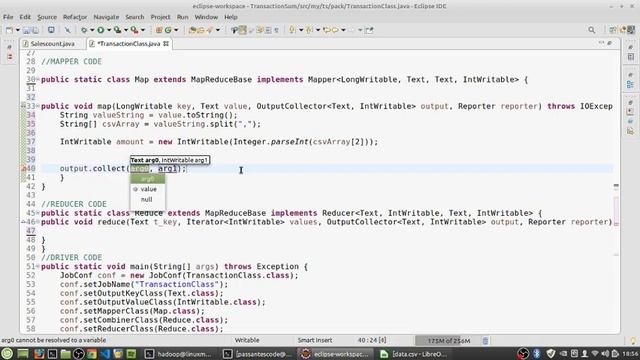Viewport: 640px width, 360px height.
Task: Click the green Run button
Action: coord(100,30)
